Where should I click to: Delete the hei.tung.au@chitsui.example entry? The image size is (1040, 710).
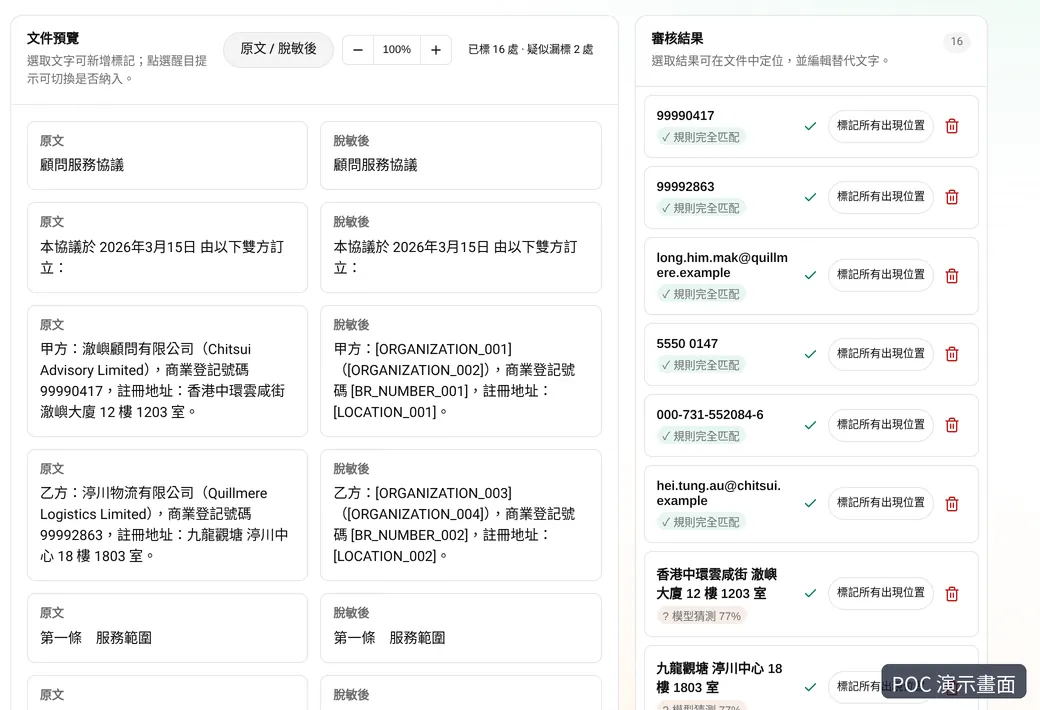point(952,504)
